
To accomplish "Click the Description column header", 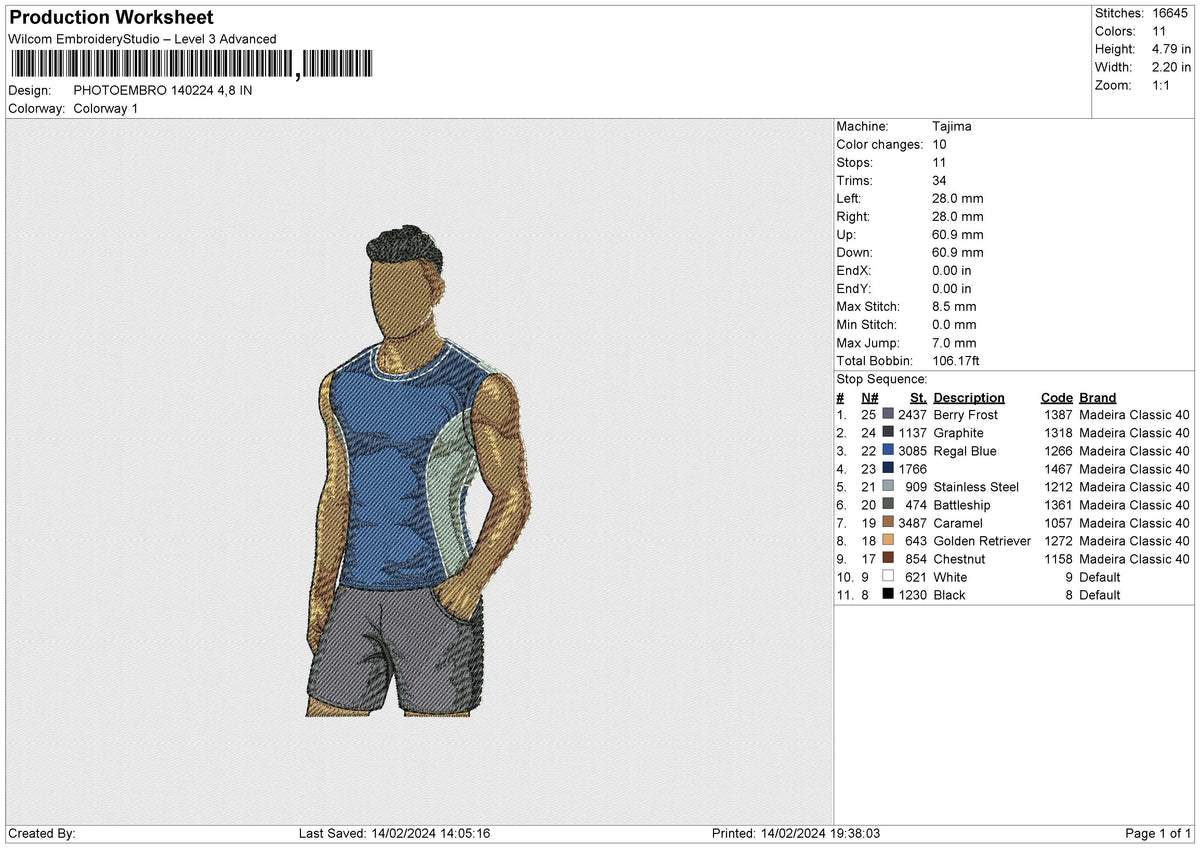I will pyautogui.click(x=969, y=397).
